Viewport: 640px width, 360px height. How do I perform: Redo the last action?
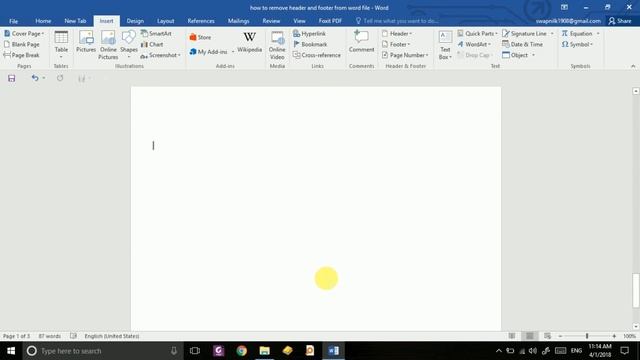[60, 78]
